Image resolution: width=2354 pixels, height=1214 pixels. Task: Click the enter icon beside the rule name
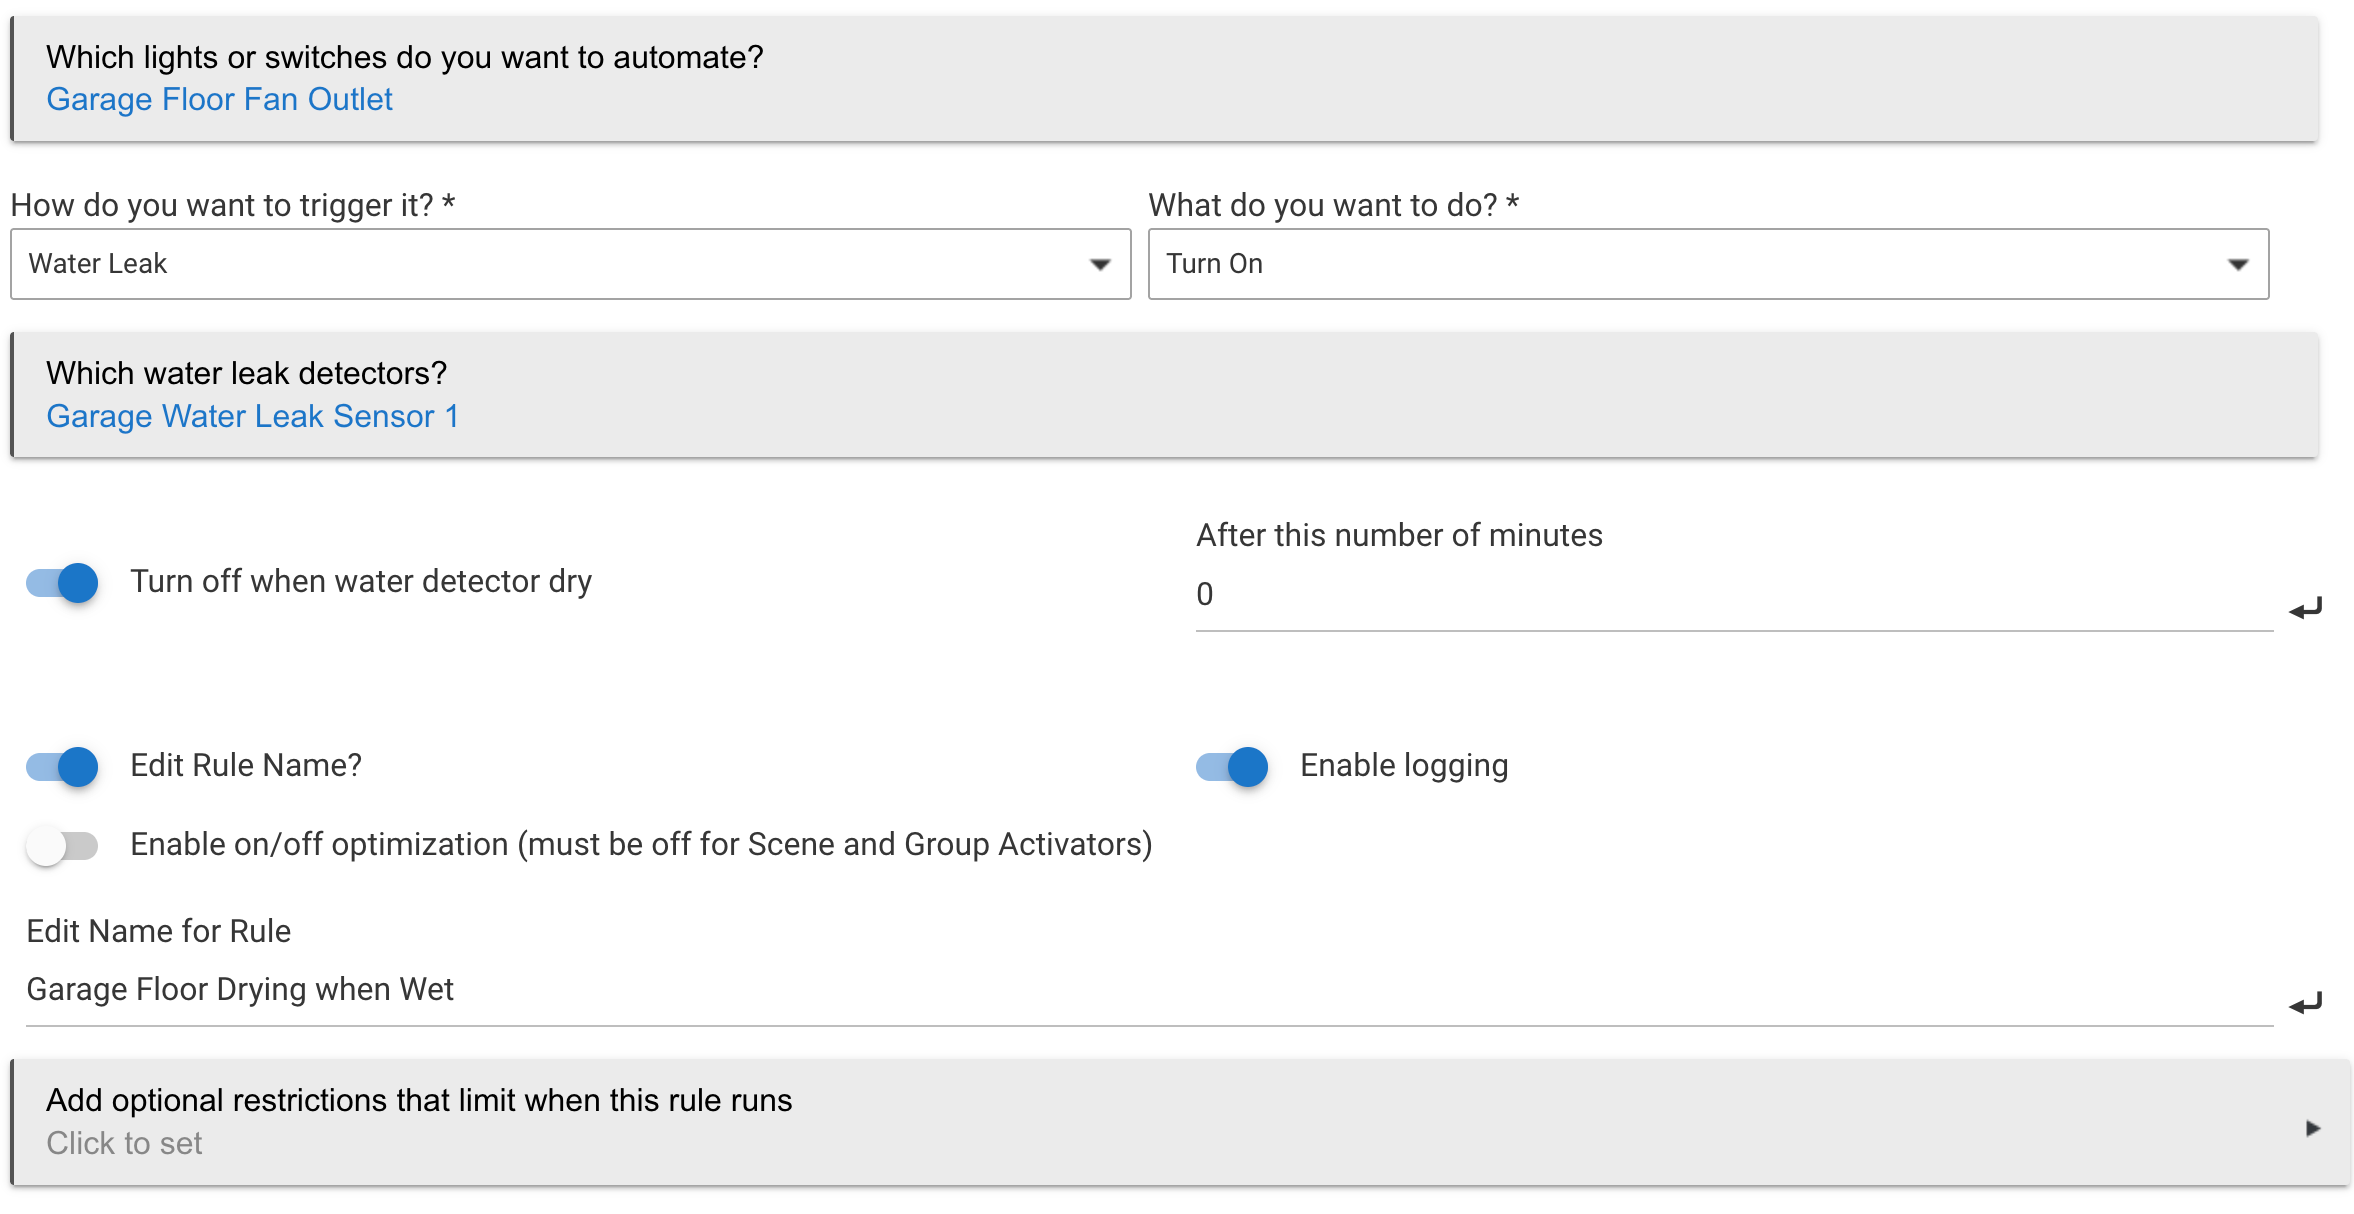pyautogui.click(x=2305, y=1003)
